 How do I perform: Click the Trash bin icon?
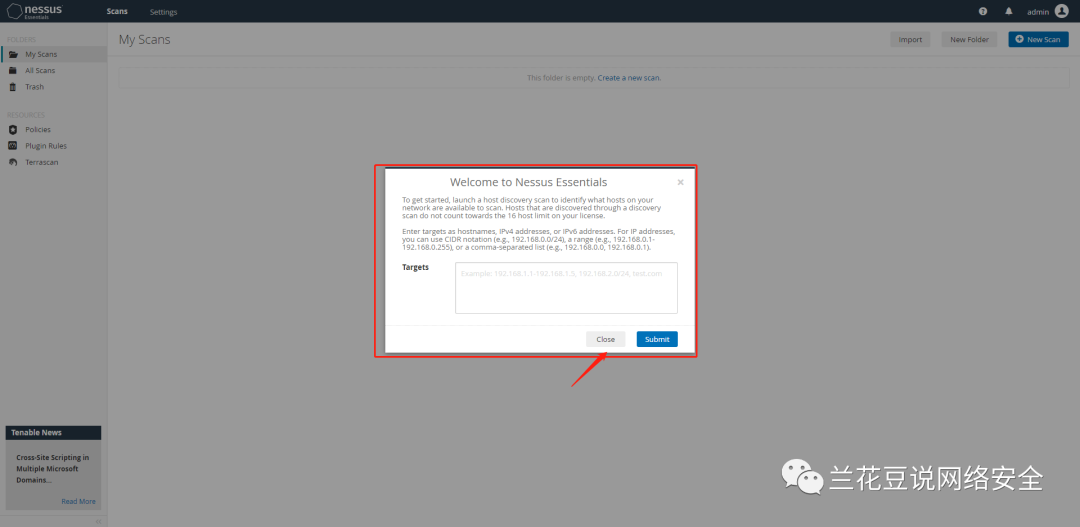click(x=12, y=87)
